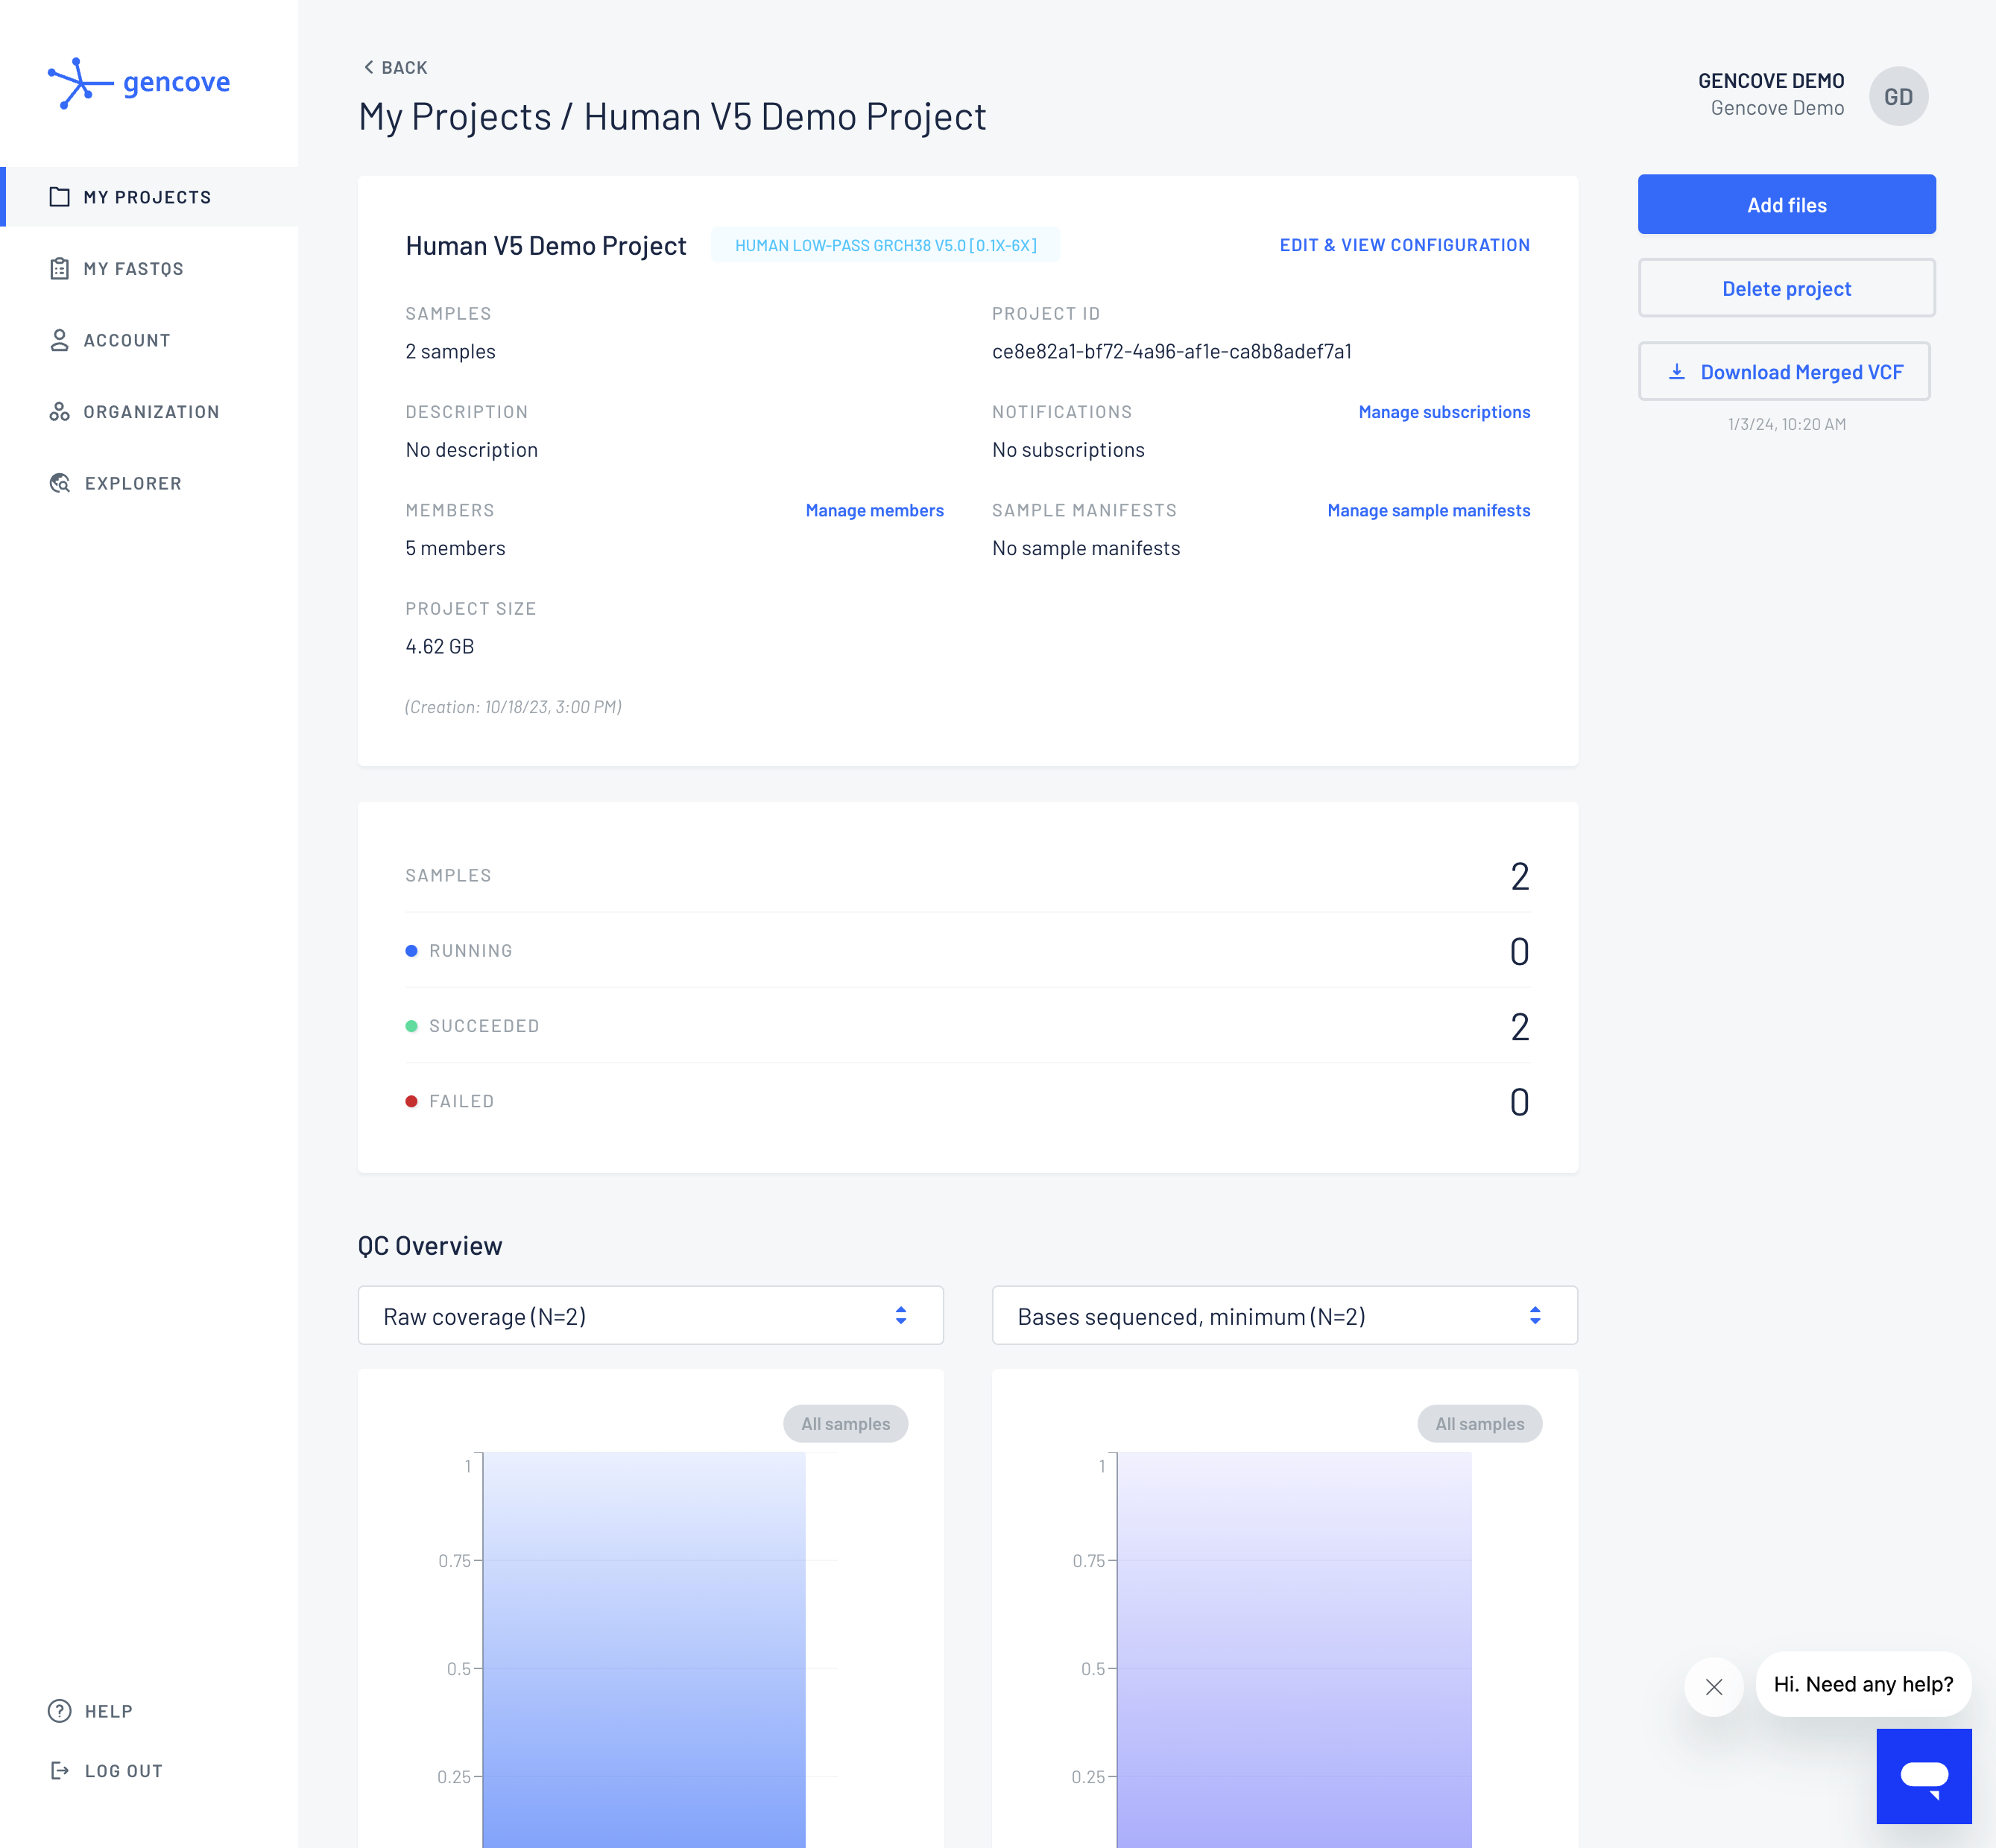Expand Bases sequenced, minimum (N=2) dropdown

click(1284, 1315)
